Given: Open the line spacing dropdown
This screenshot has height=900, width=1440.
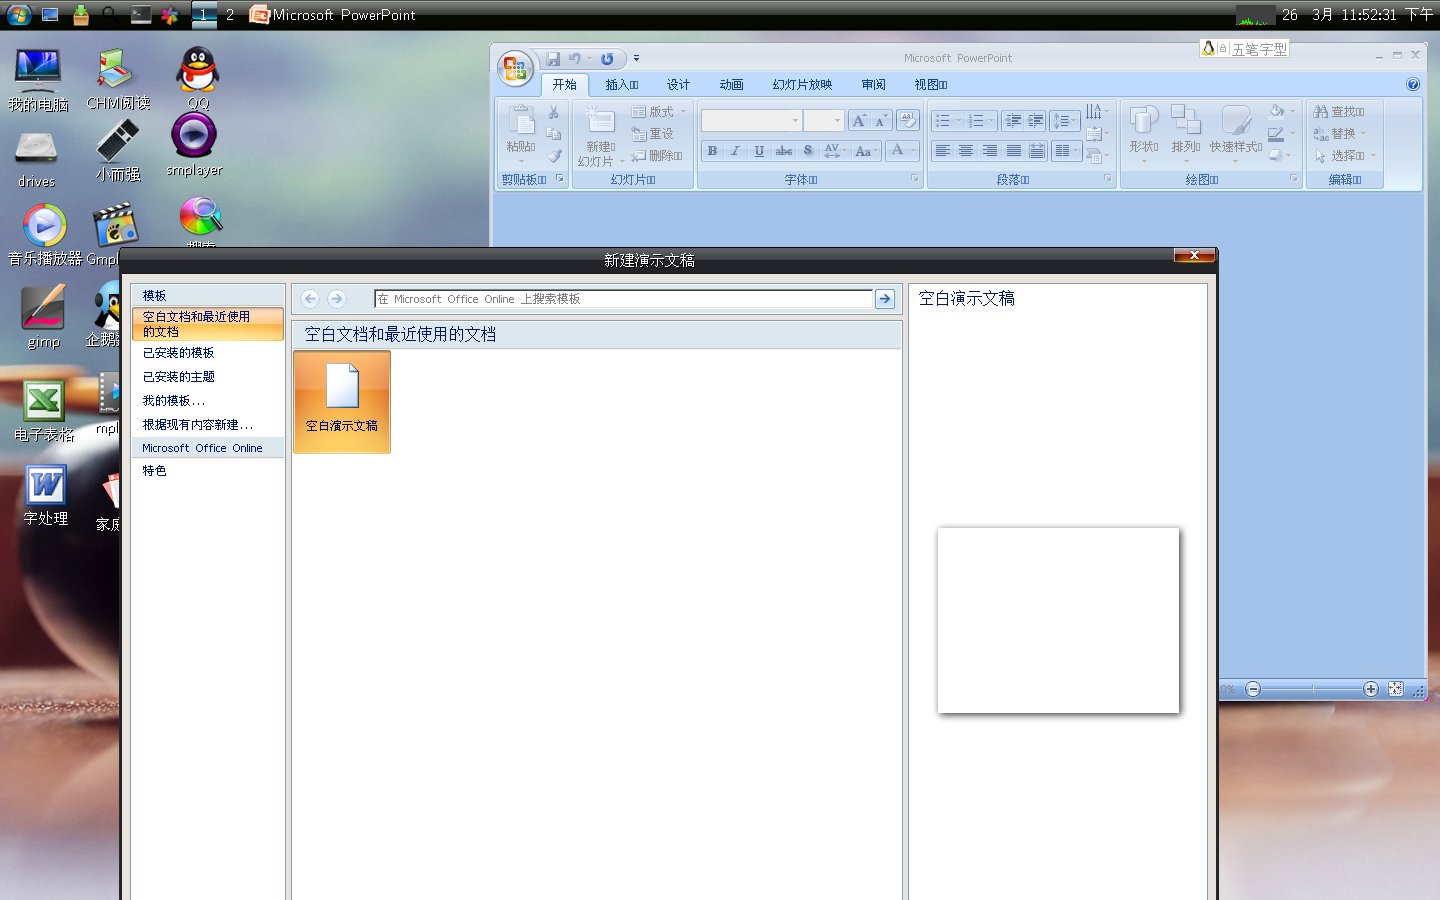Looking at the screenshot, I should (x=1066, y=121).
